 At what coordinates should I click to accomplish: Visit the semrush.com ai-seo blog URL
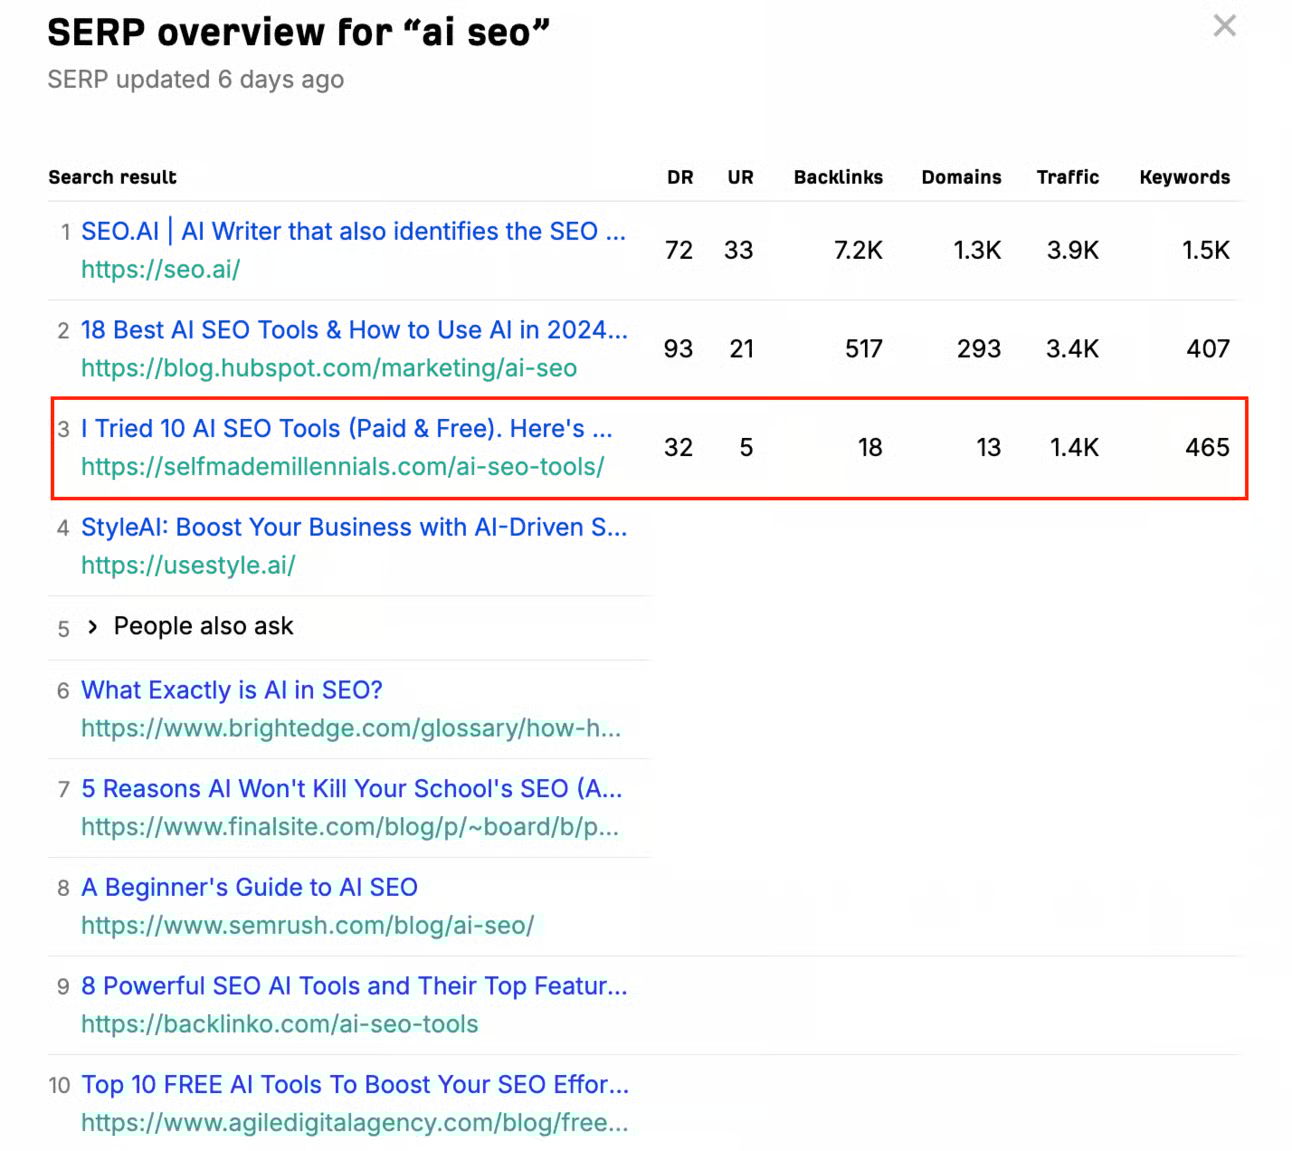coord(308,925)
